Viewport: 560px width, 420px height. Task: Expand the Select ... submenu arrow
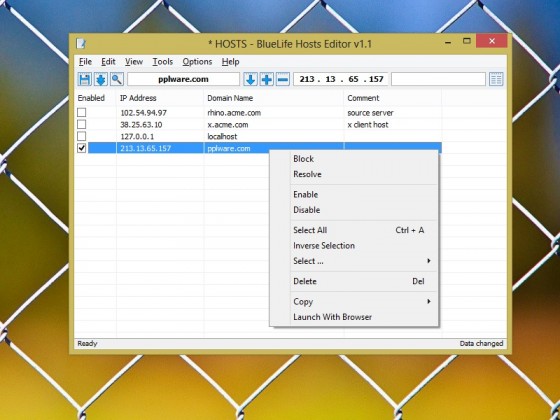tap(429, 261)
